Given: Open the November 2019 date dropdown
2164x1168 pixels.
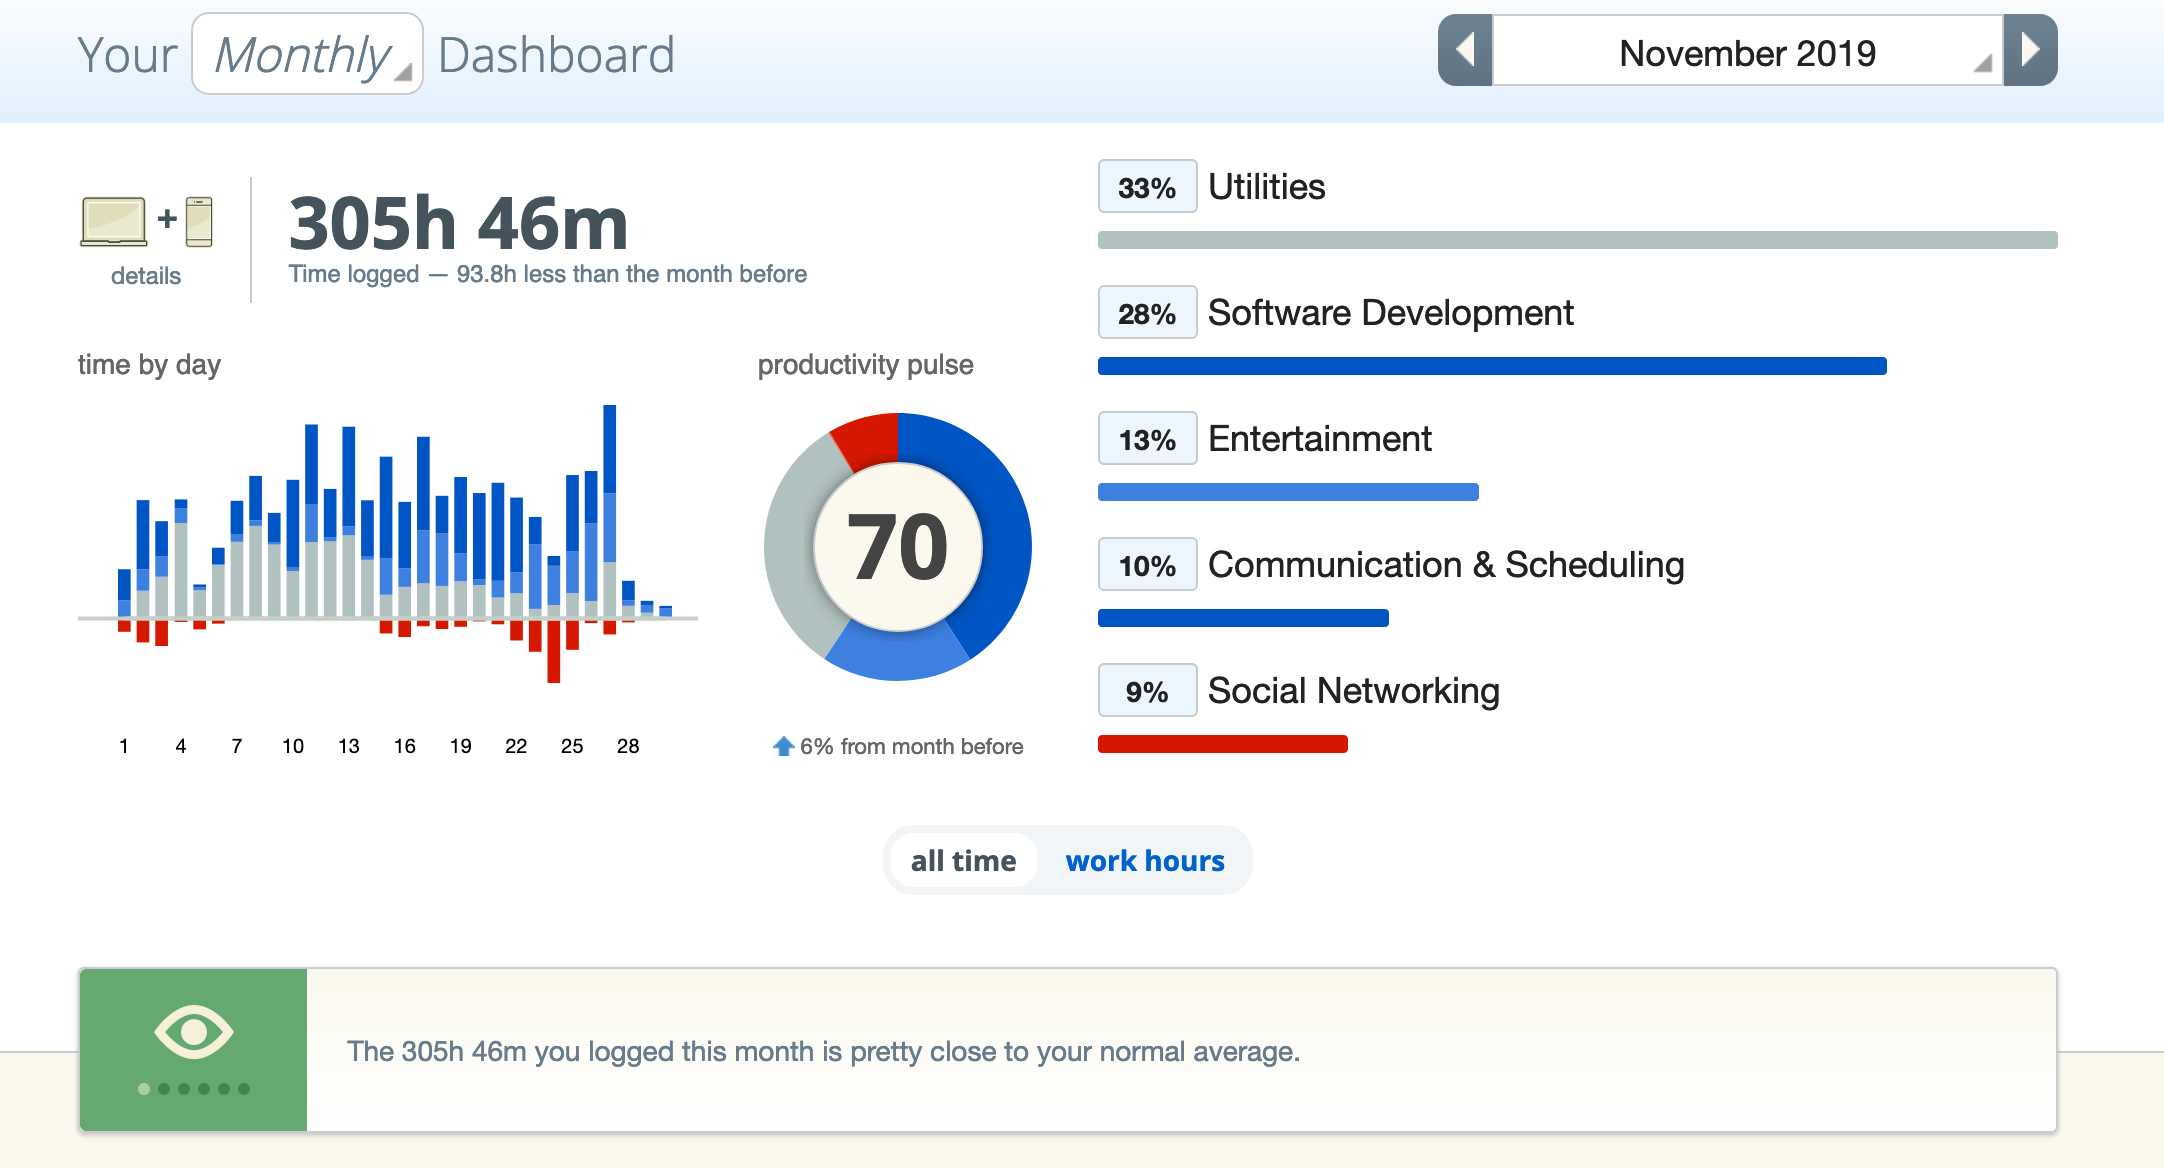Looking at the screenshot, I should pyautogui.click(x=1747, y=52).
